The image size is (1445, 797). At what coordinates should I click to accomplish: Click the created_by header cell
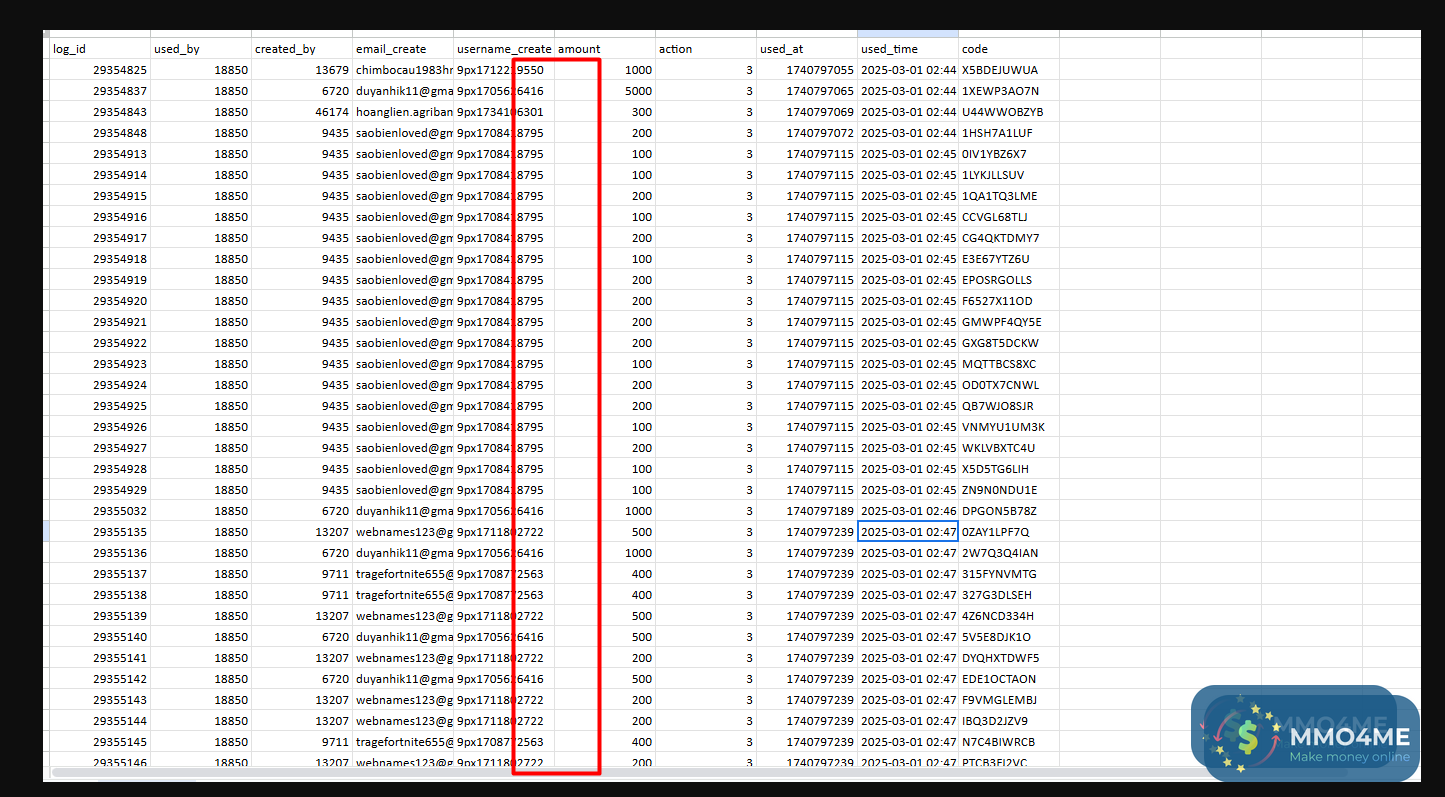(x=302, y=49)
